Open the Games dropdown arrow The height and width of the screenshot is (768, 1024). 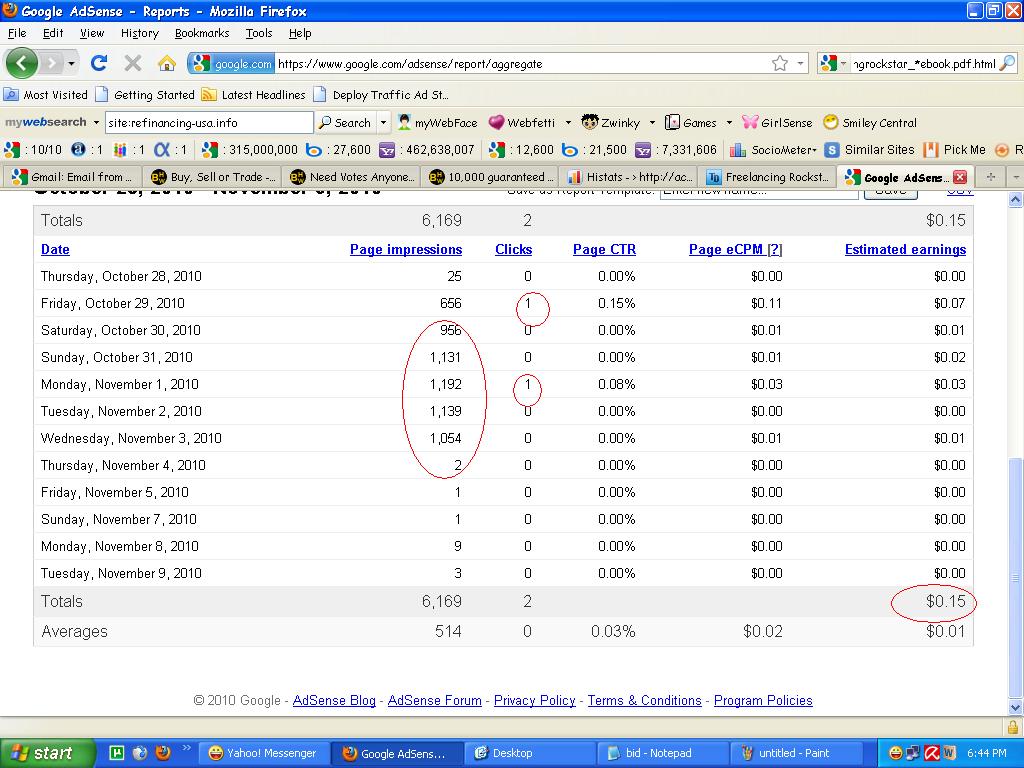click(729, 122)
